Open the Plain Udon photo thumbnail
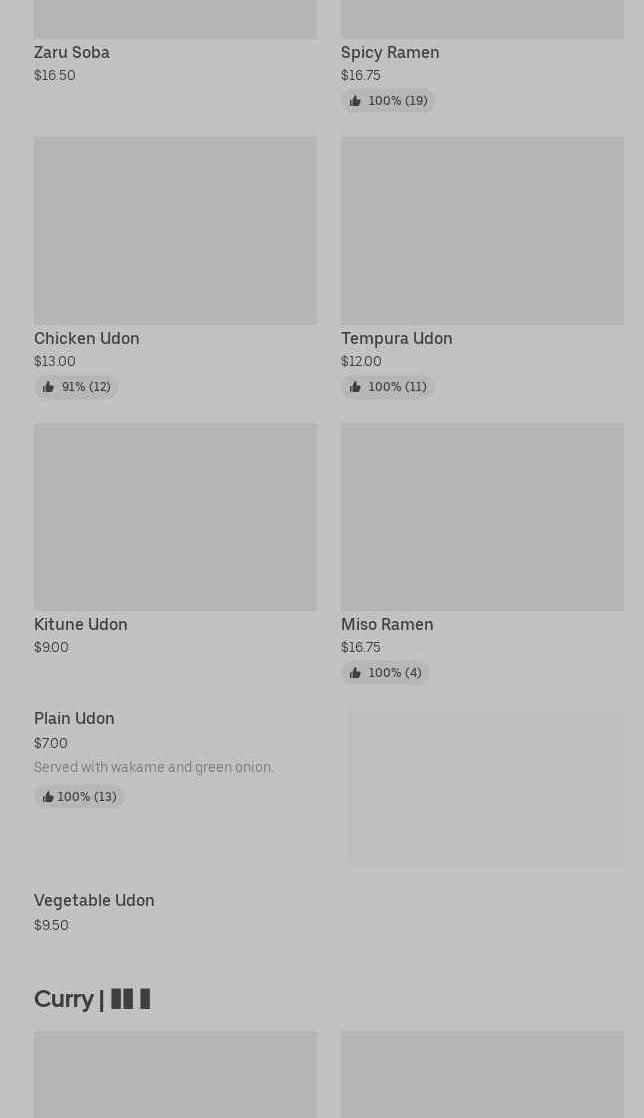 486,787
